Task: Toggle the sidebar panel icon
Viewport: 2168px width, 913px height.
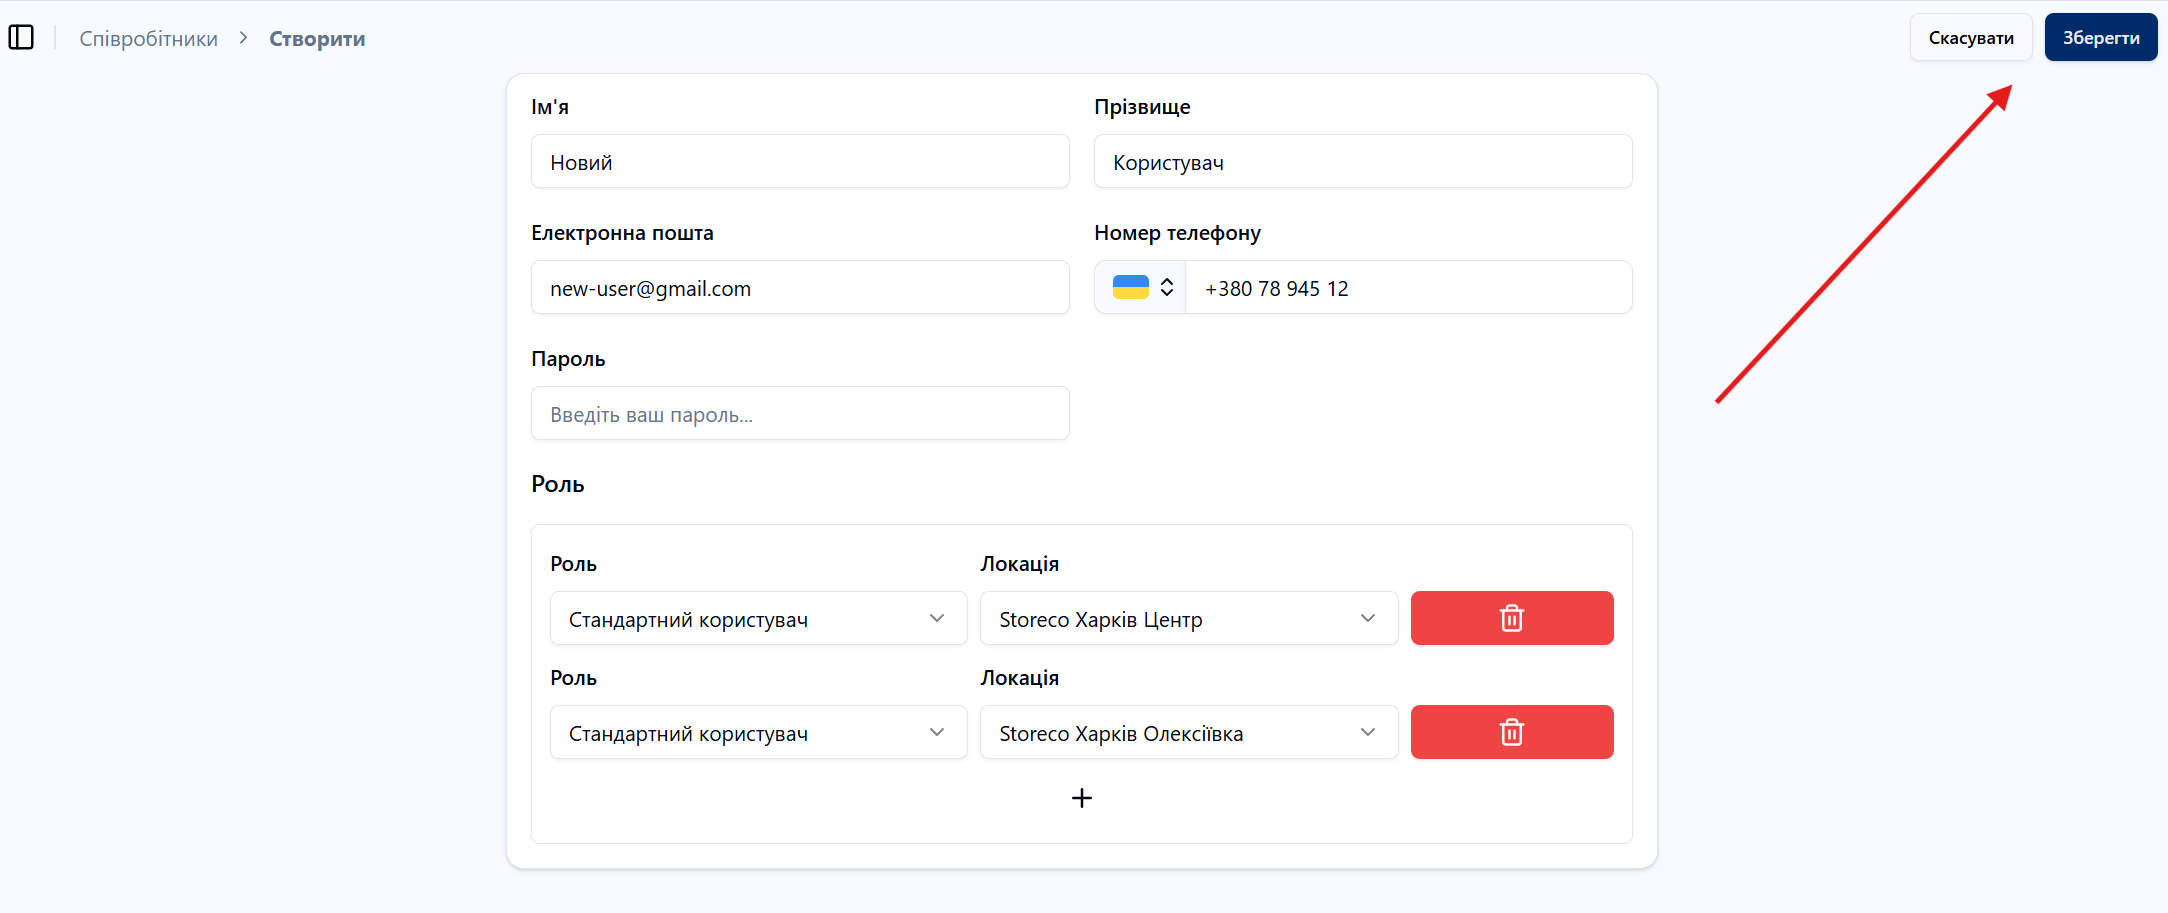Action: [21, 38]
